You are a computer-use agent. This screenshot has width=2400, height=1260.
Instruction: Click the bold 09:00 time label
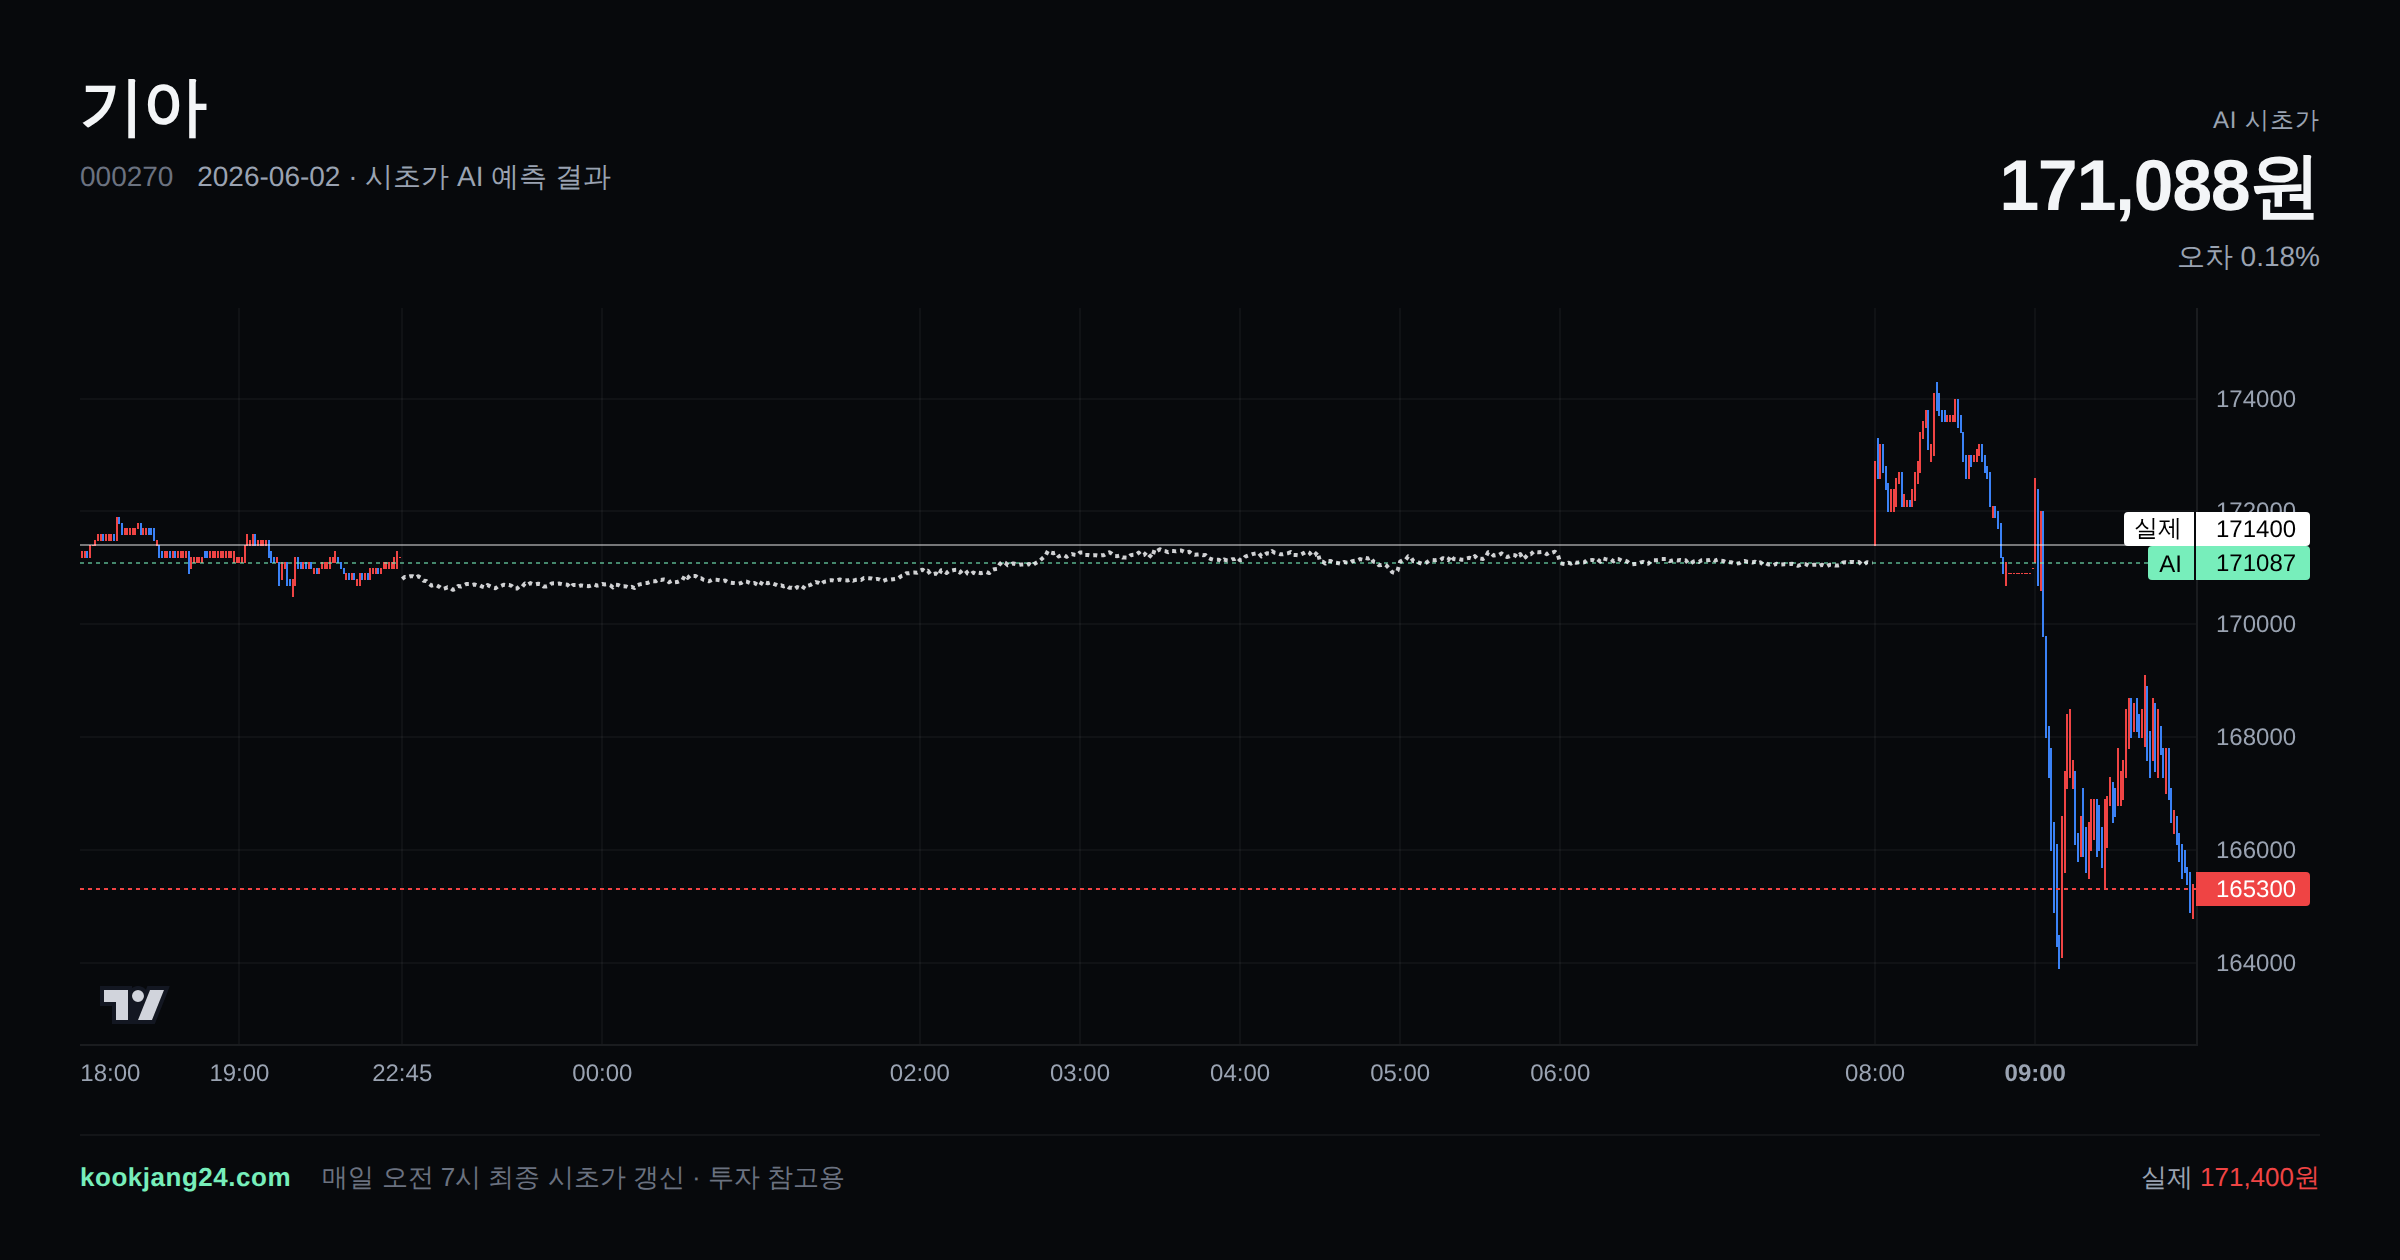click(2035, 1073)
